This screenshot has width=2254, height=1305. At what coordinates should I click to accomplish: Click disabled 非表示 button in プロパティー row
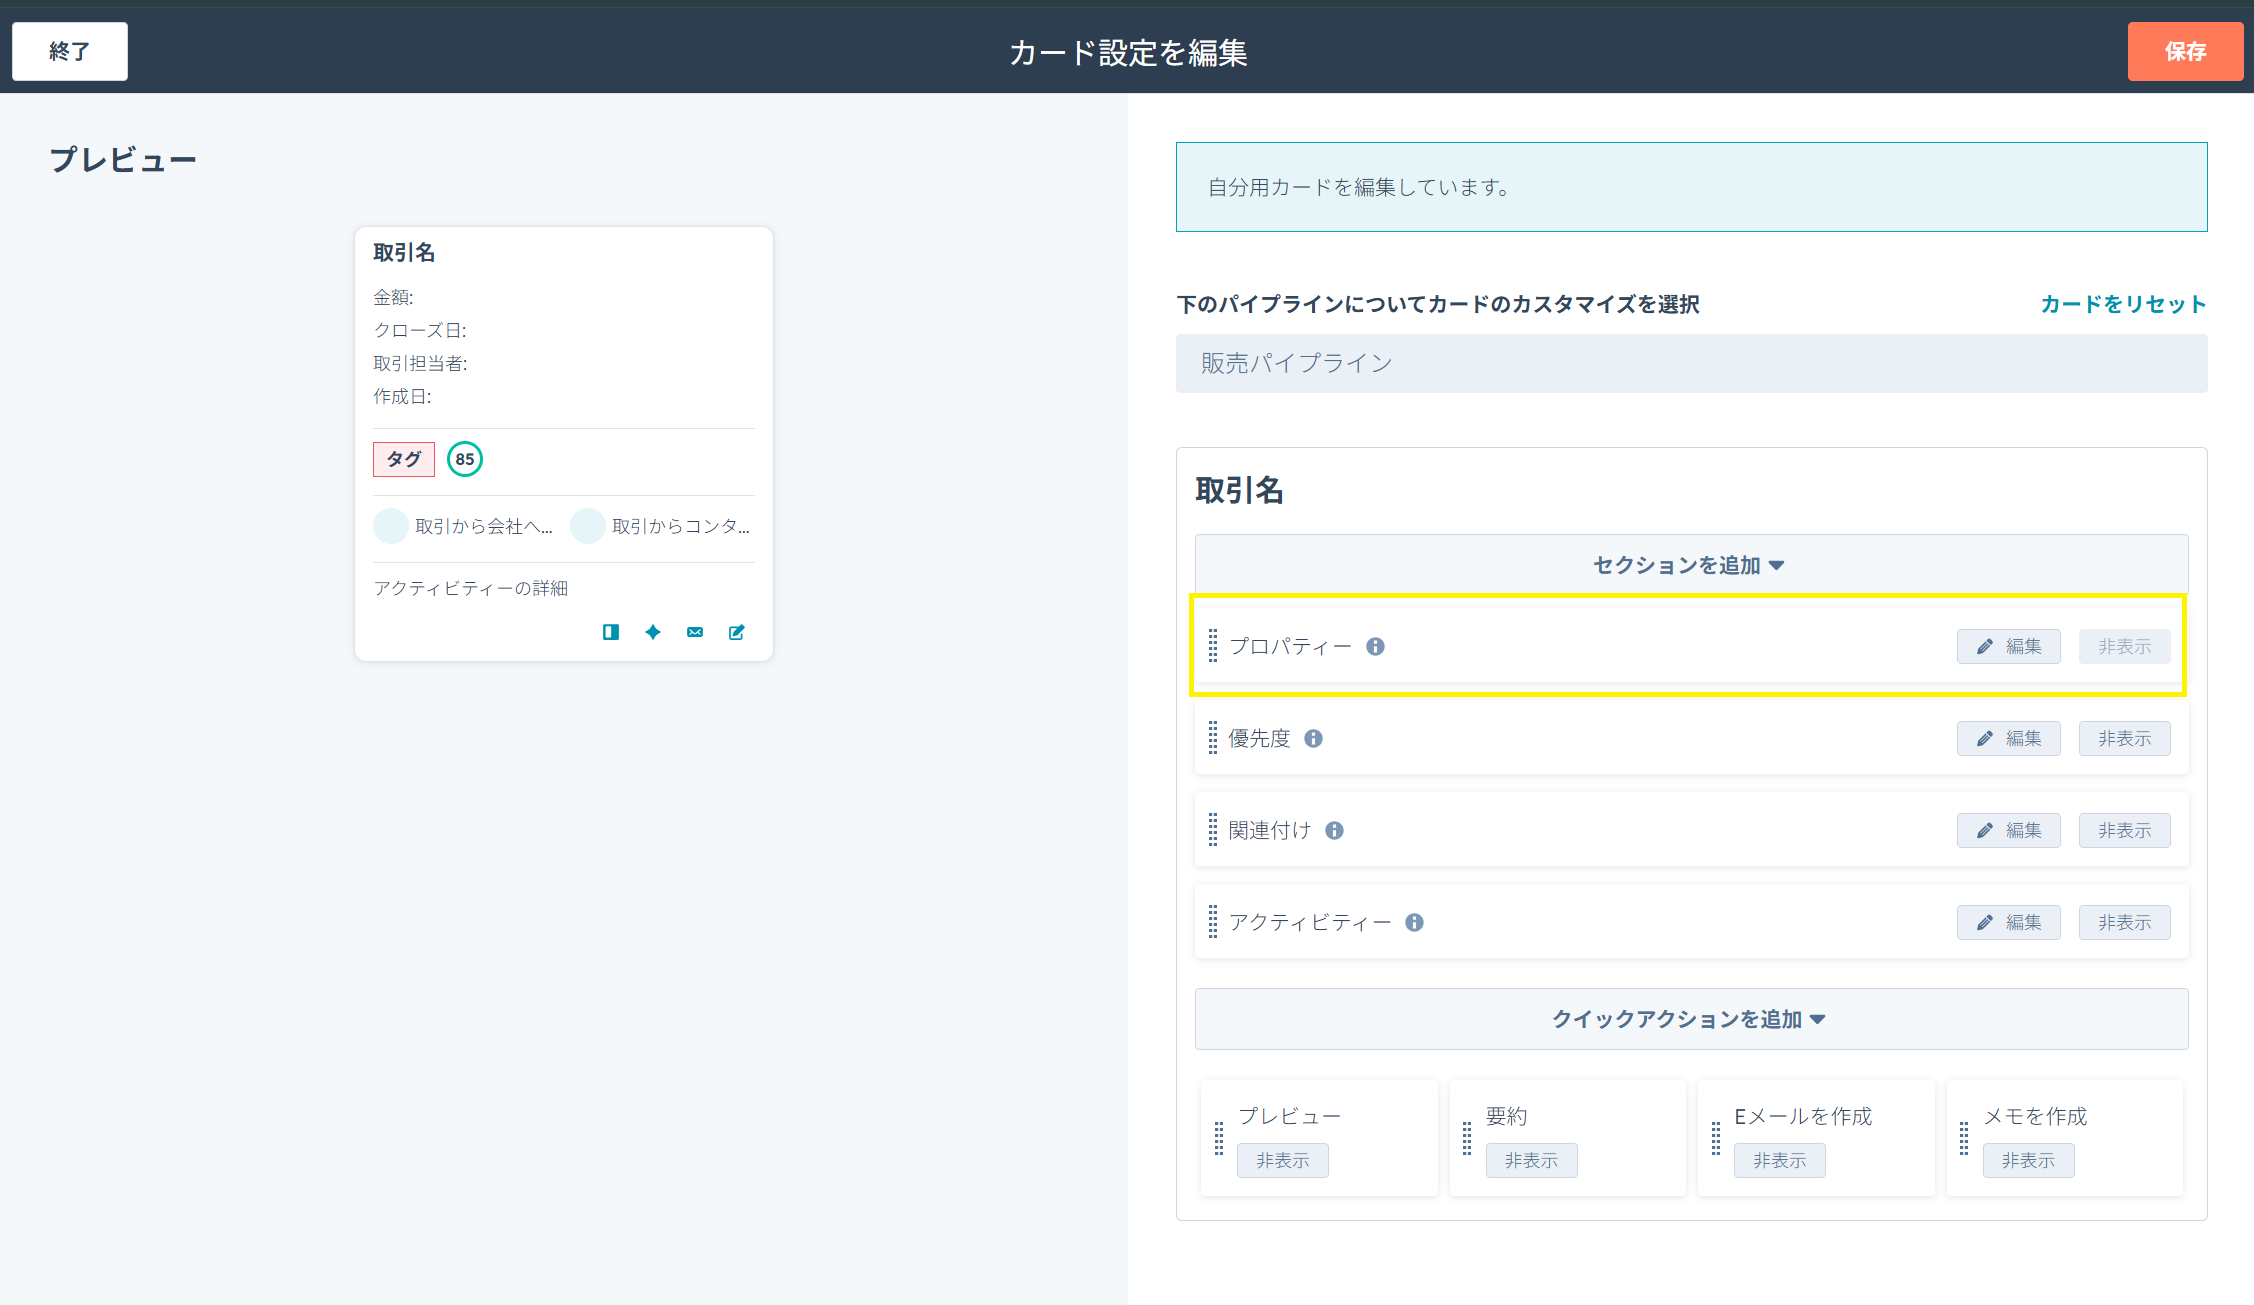[2124, 646]
